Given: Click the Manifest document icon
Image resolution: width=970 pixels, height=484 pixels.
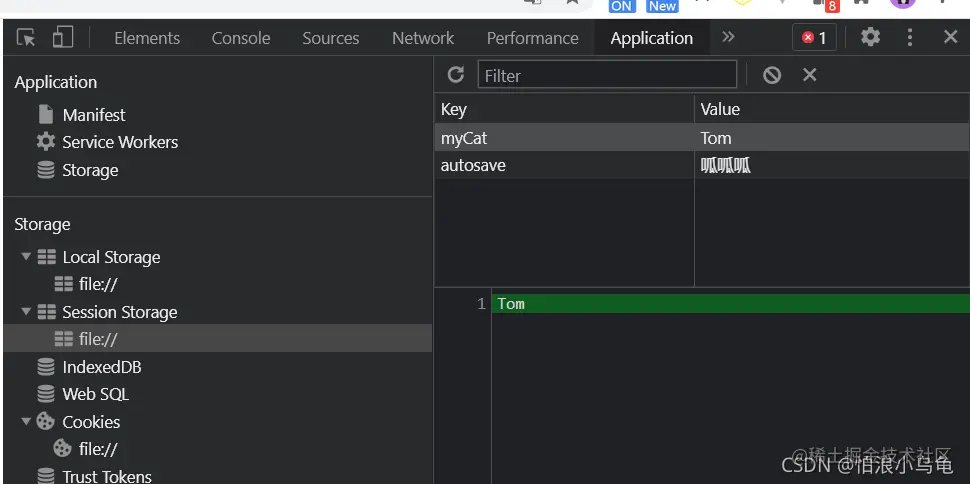Looking at the screenshot, I should [x=46, y=115].
